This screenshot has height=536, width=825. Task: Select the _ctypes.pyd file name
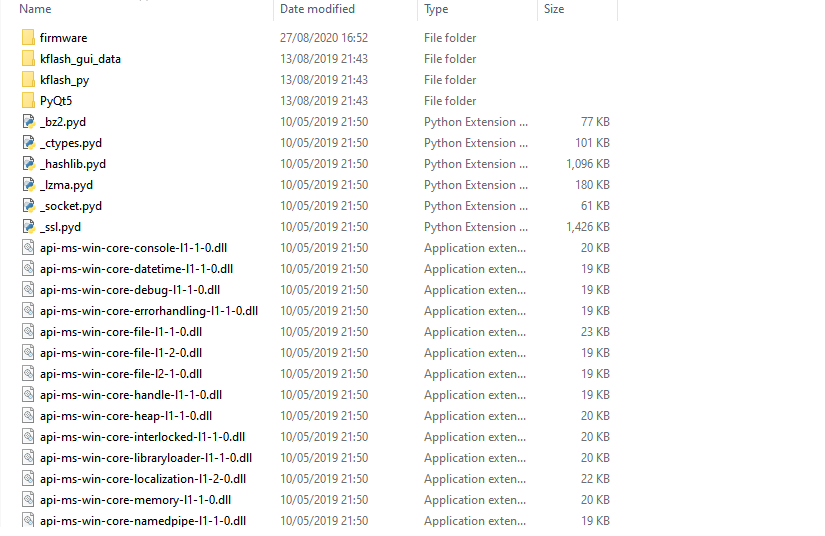(71, 143)
